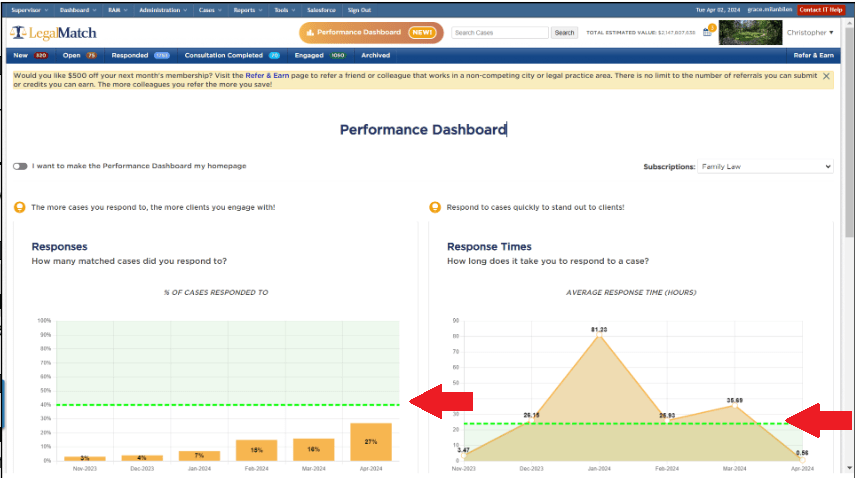This screenshot has width=855, height=478.
Task: Open the Reports menu
Action: (246, 9)
